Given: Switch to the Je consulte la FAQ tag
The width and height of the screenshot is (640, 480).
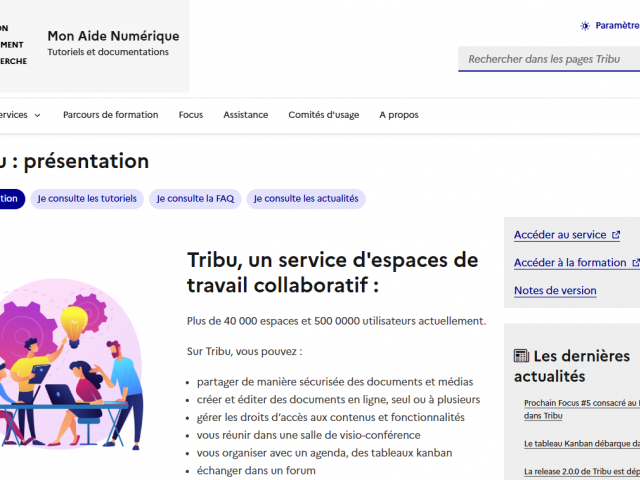Looking at the screenshot, I should (195, 199).
